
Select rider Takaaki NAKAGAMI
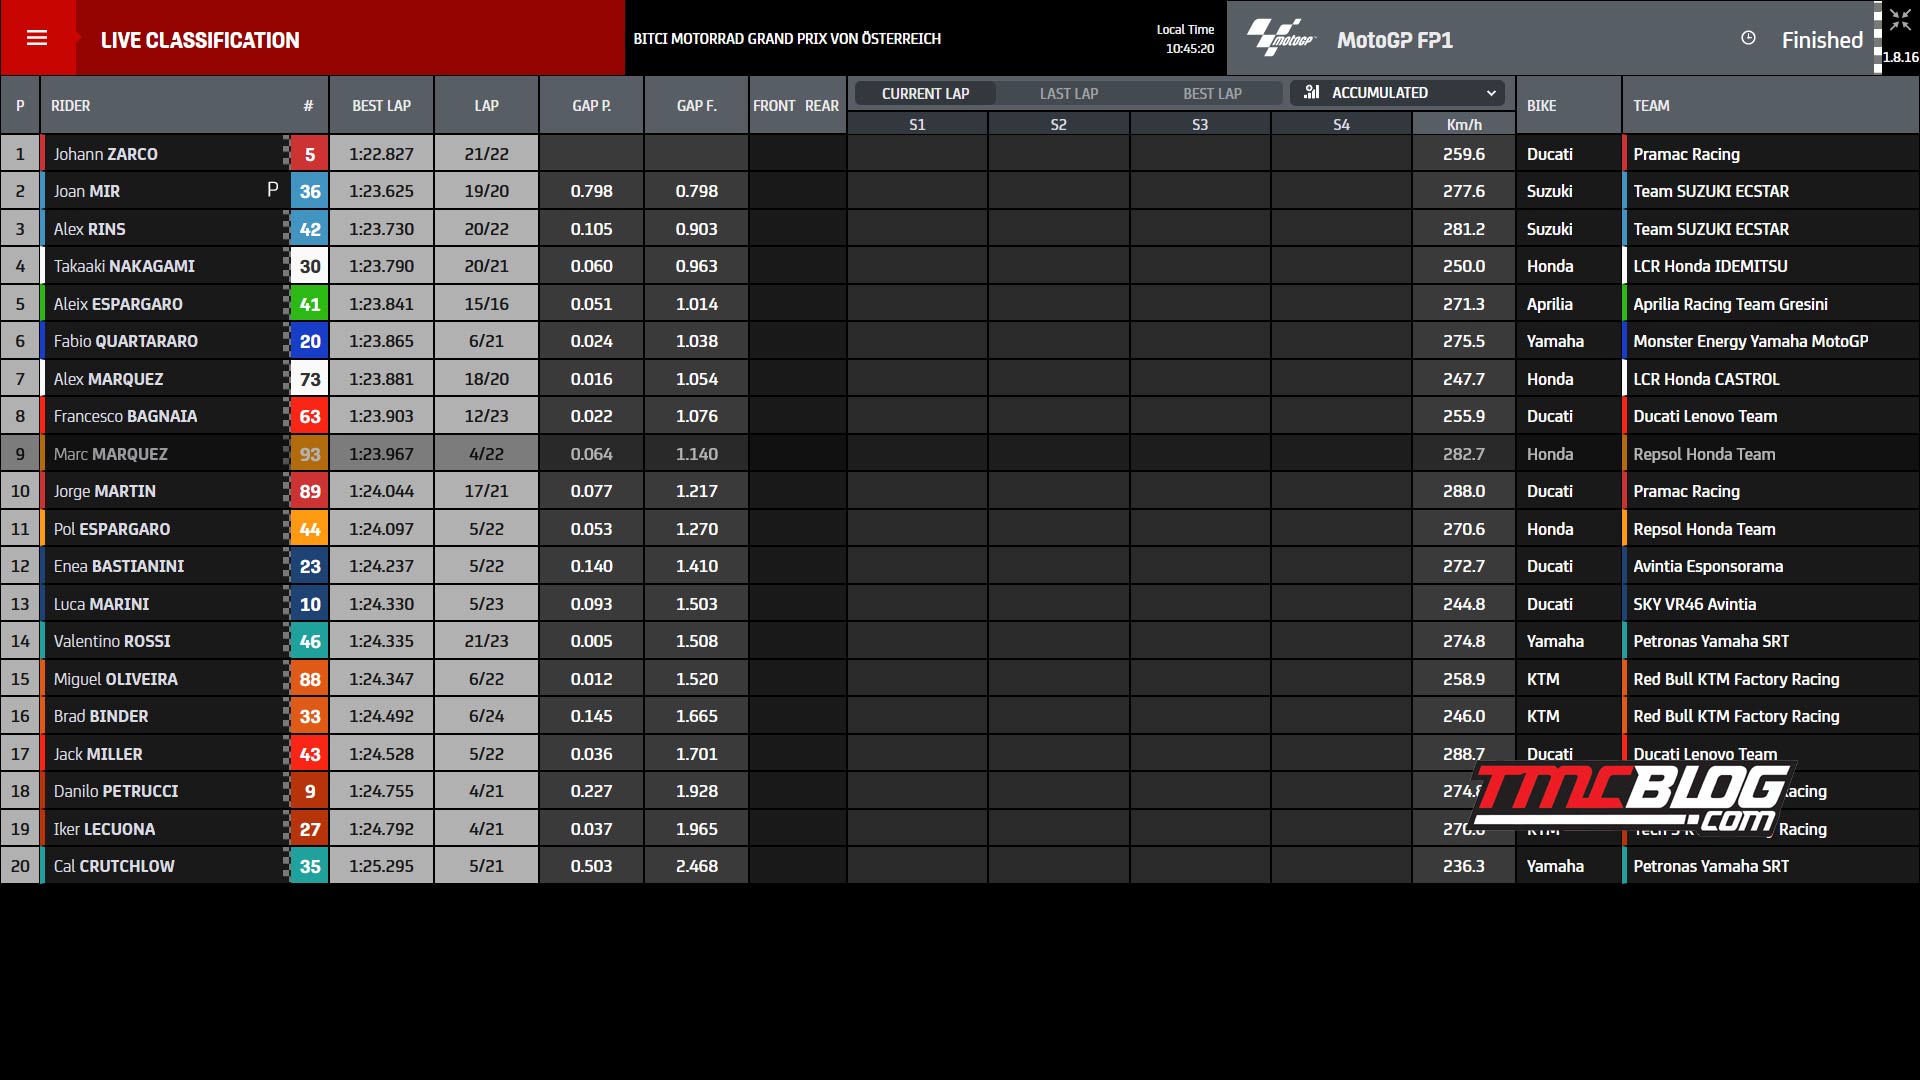[124, 266]
